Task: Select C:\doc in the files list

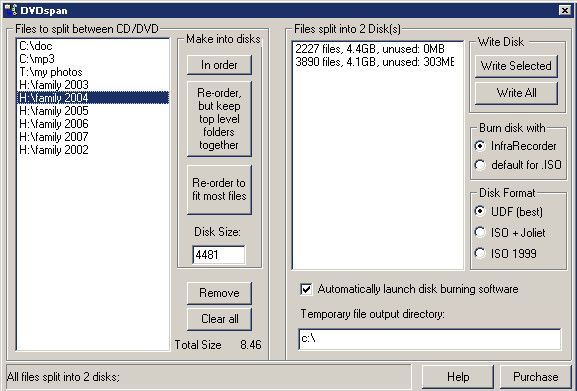Action: [92, 46]
